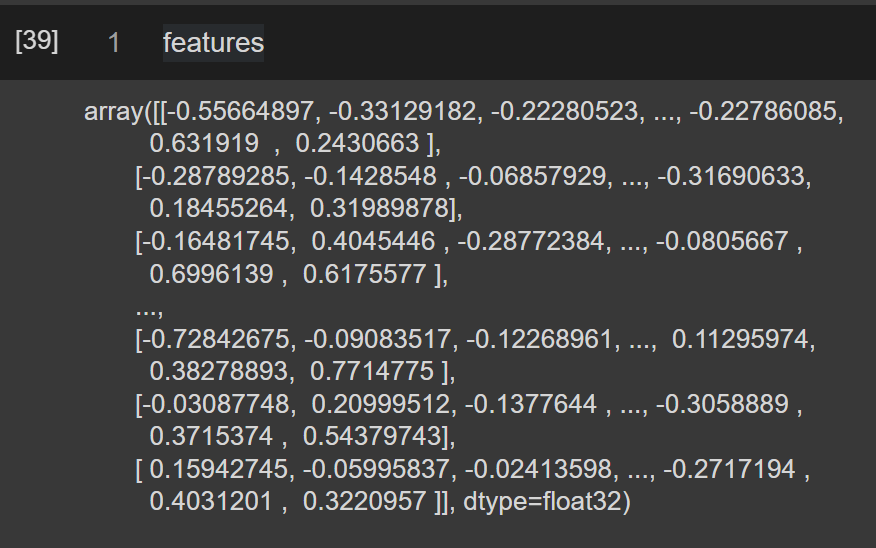Click the value -0.28772384 in the output

[531, 241]
